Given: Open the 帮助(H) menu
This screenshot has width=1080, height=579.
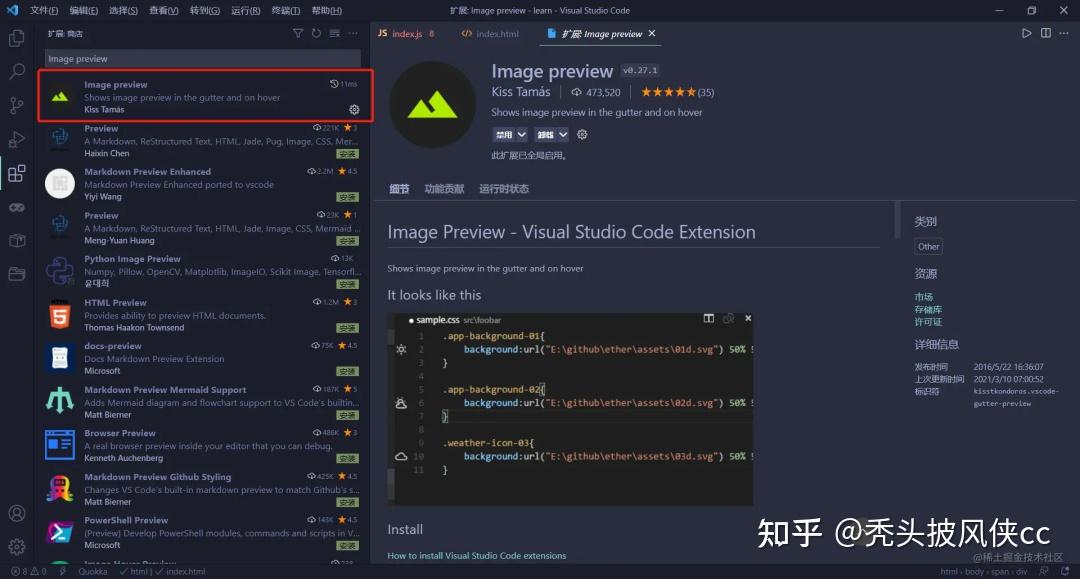Looking at the screenshot, I should [326, 10].
